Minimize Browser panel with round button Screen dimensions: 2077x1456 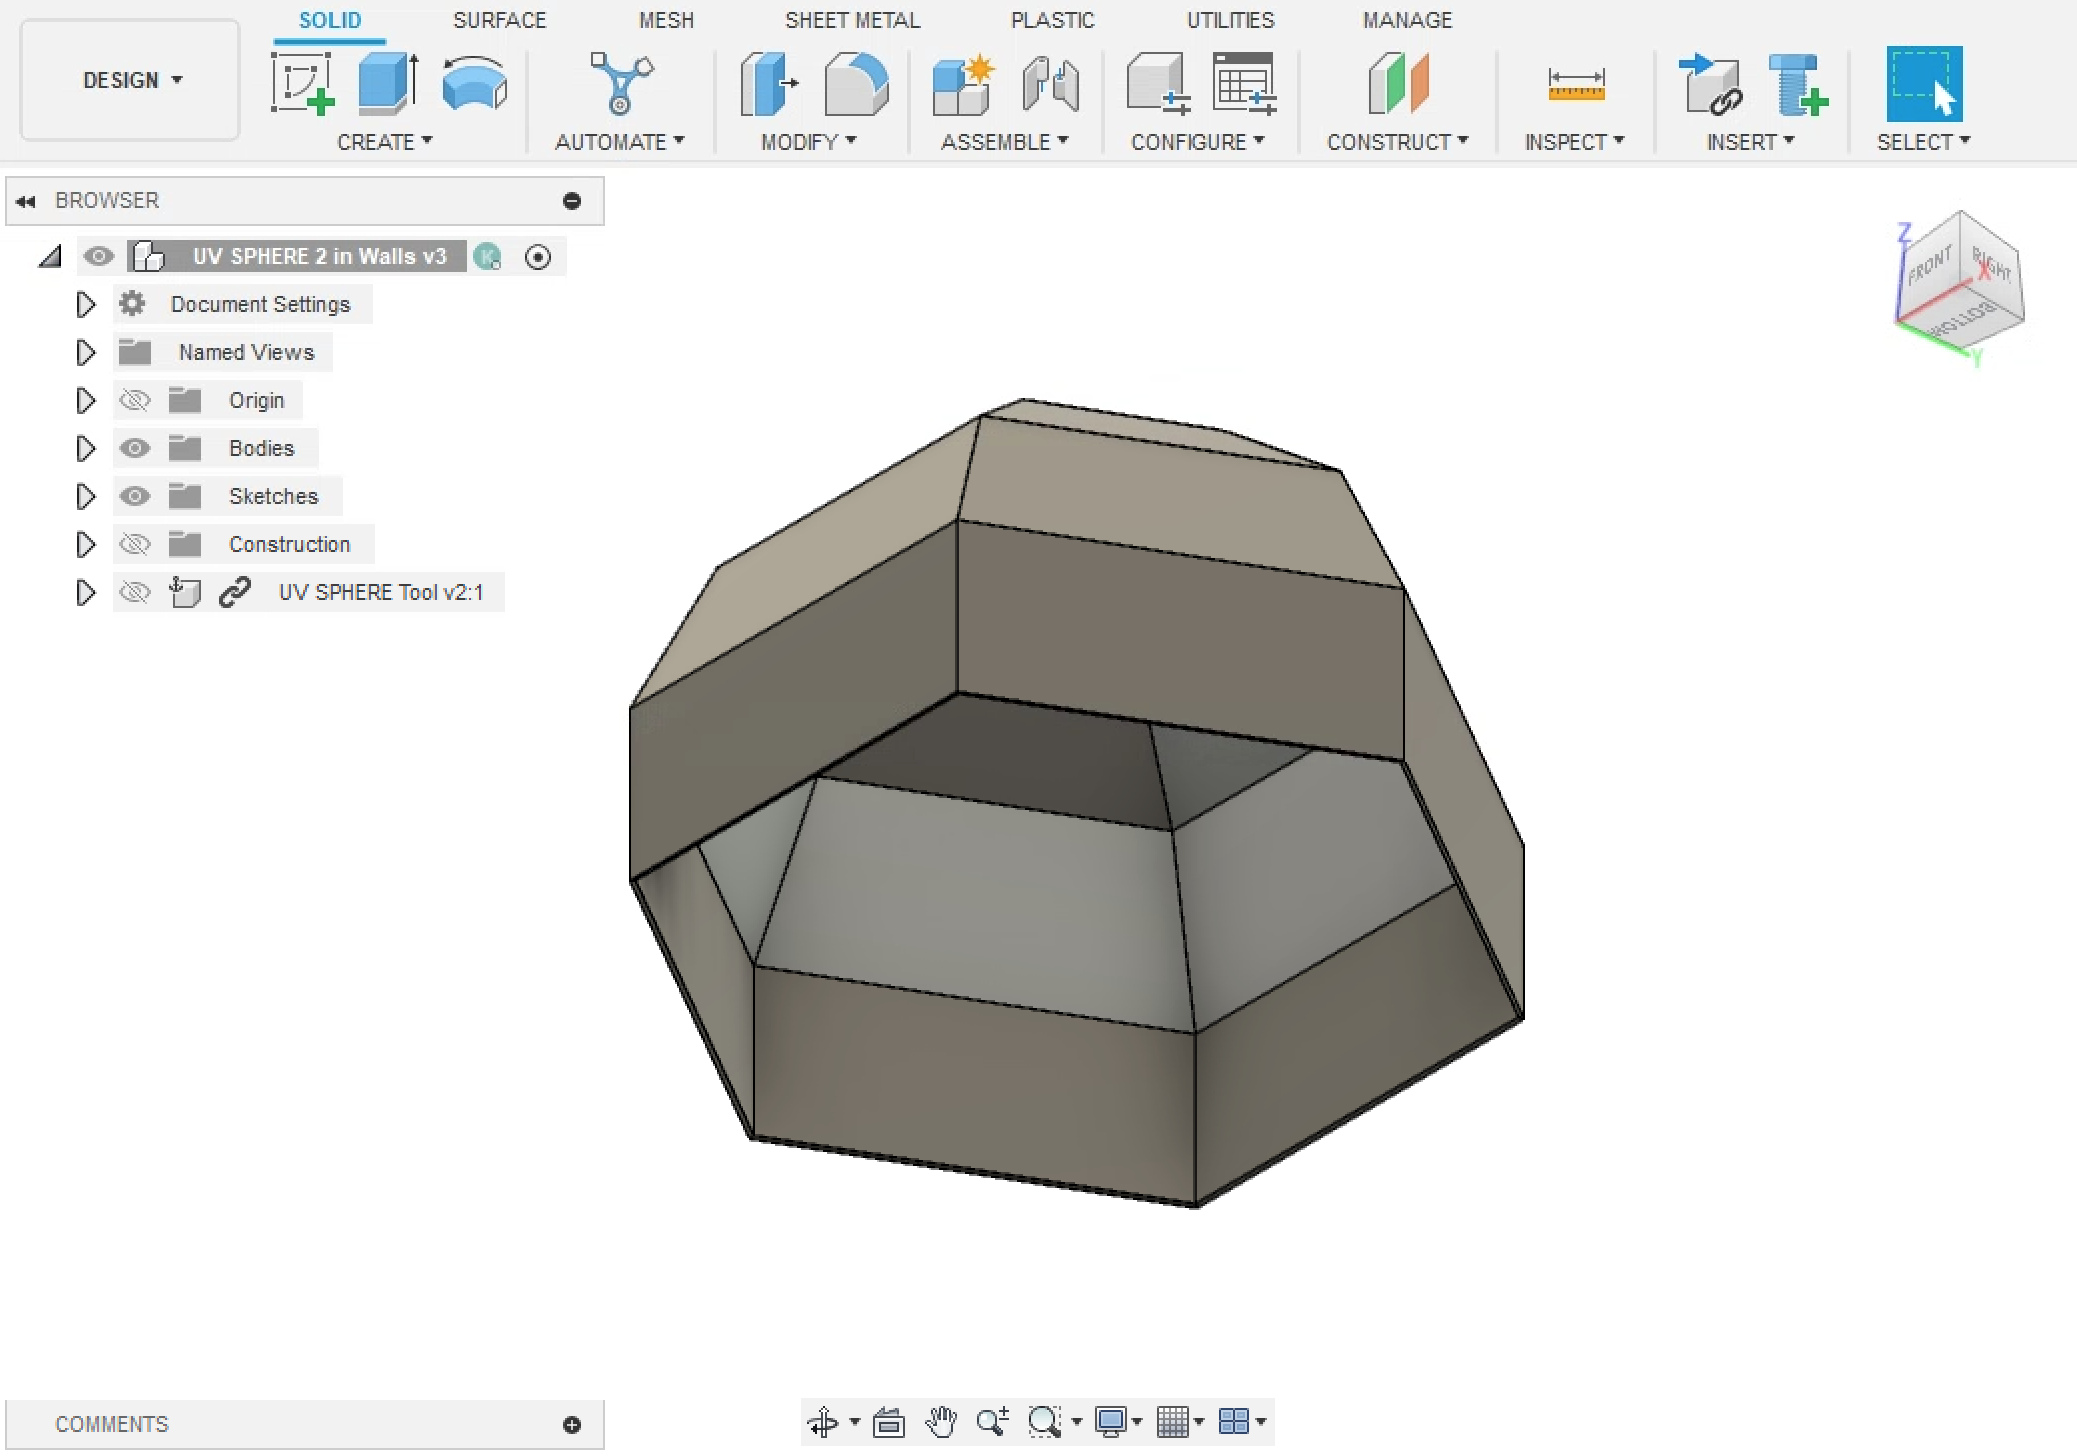click(x=572, y=201)
